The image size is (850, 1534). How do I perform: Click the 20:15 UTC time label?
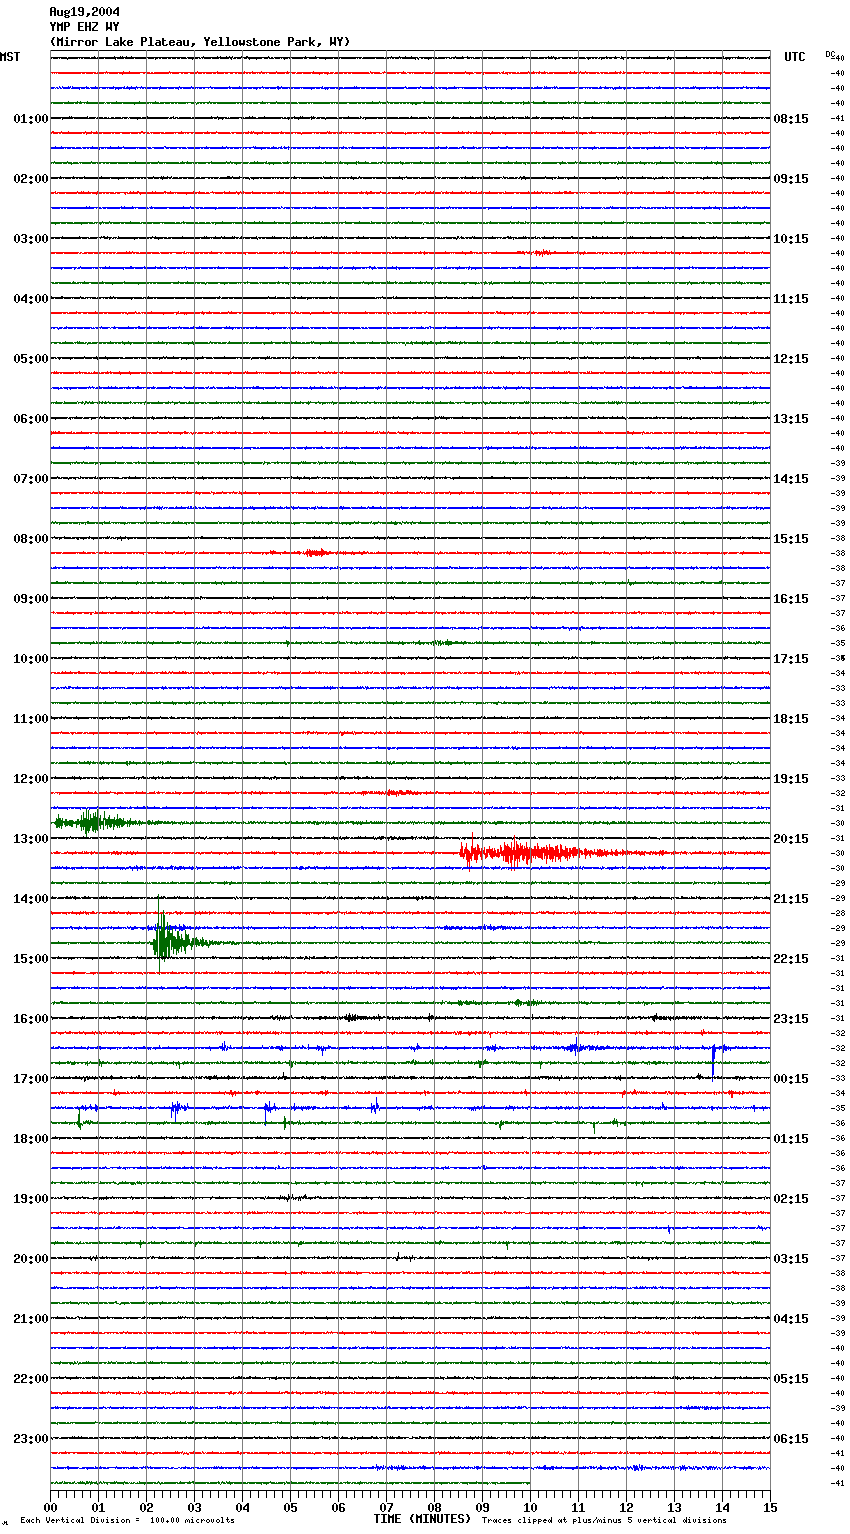[791, 839]
